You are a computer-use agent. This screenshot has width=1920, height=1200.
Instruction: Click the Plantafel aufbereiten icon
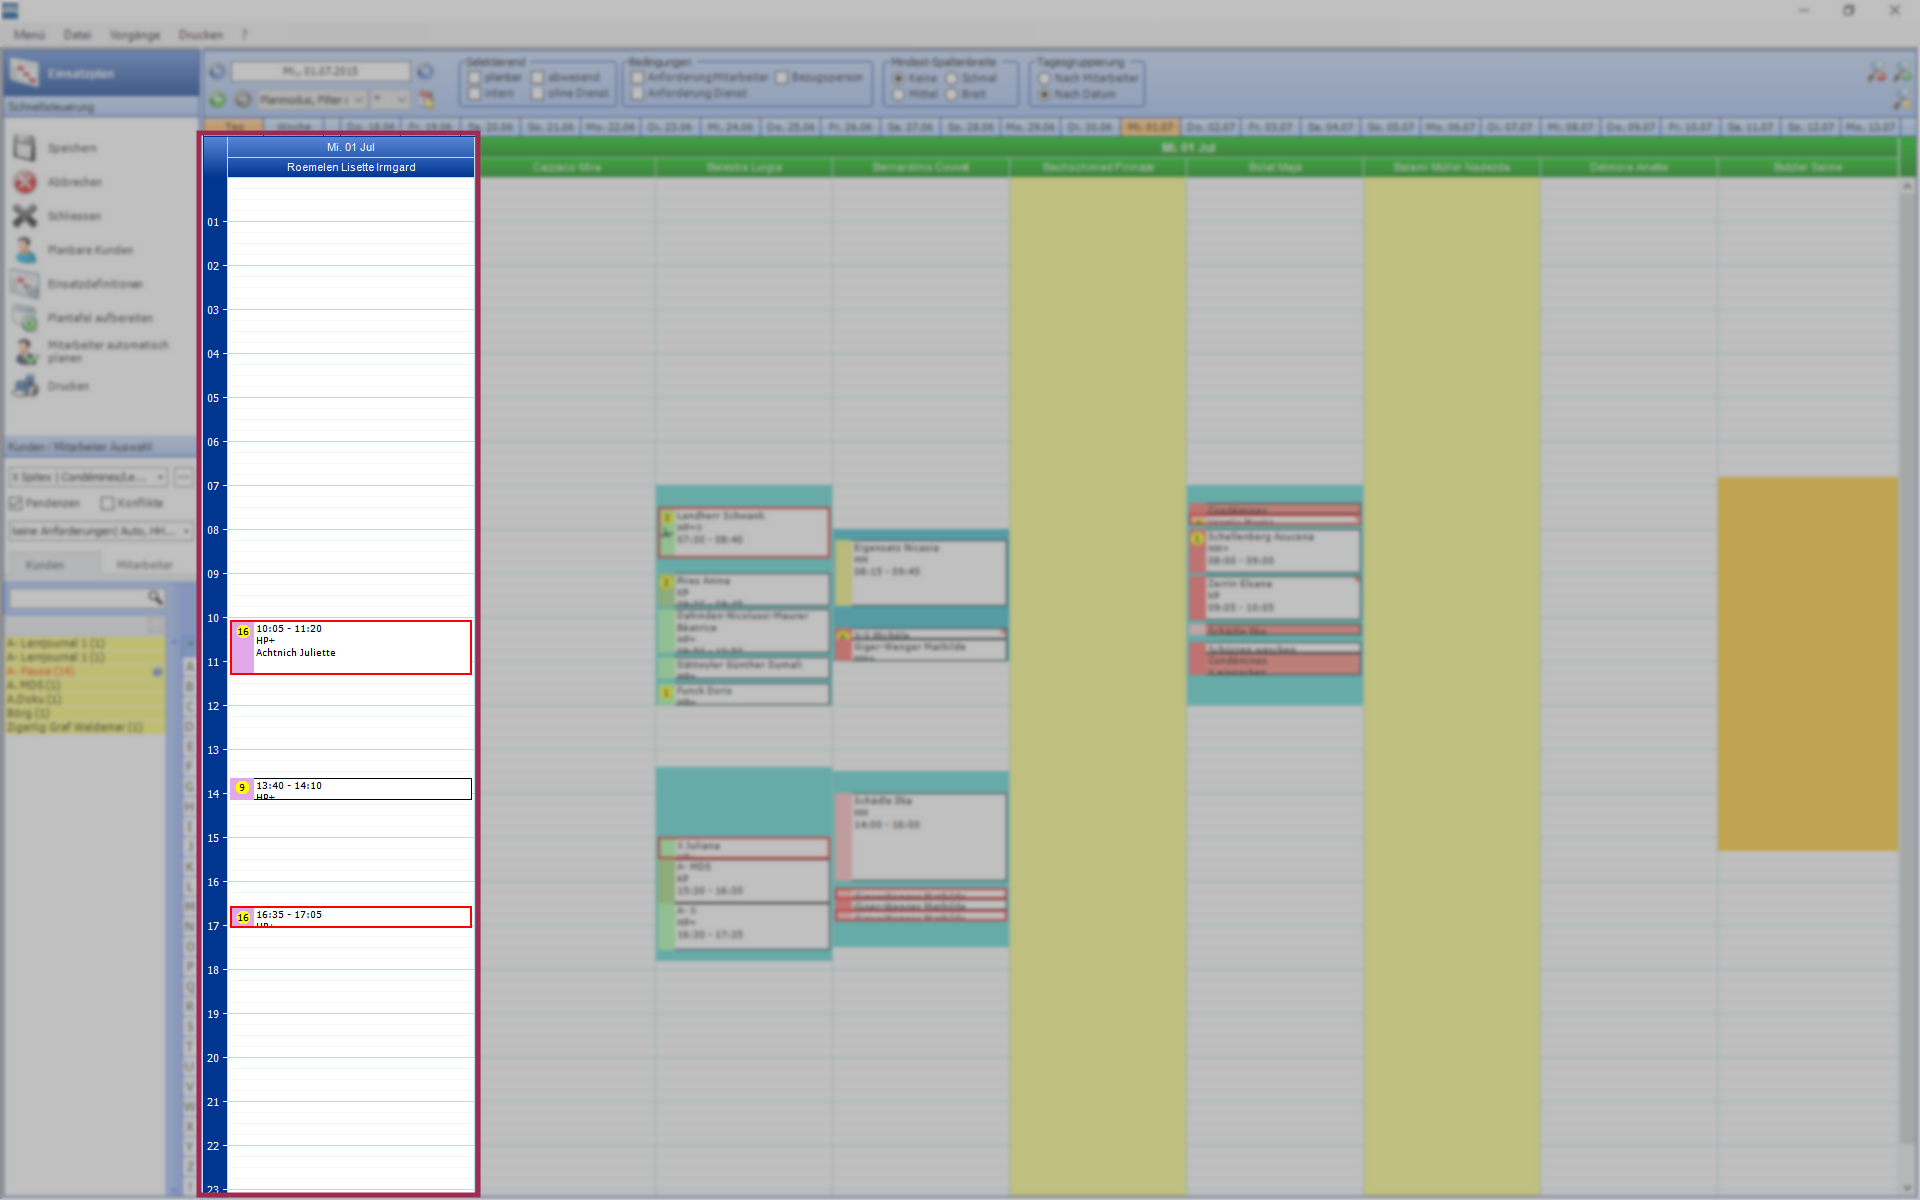(25, 318)
